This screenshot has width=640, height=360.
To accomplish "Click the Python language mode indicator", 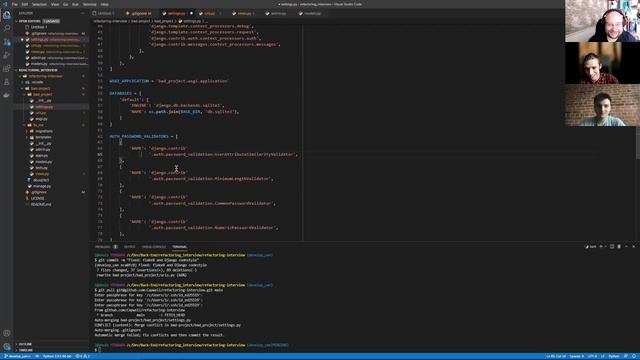I will pos(614,356).
